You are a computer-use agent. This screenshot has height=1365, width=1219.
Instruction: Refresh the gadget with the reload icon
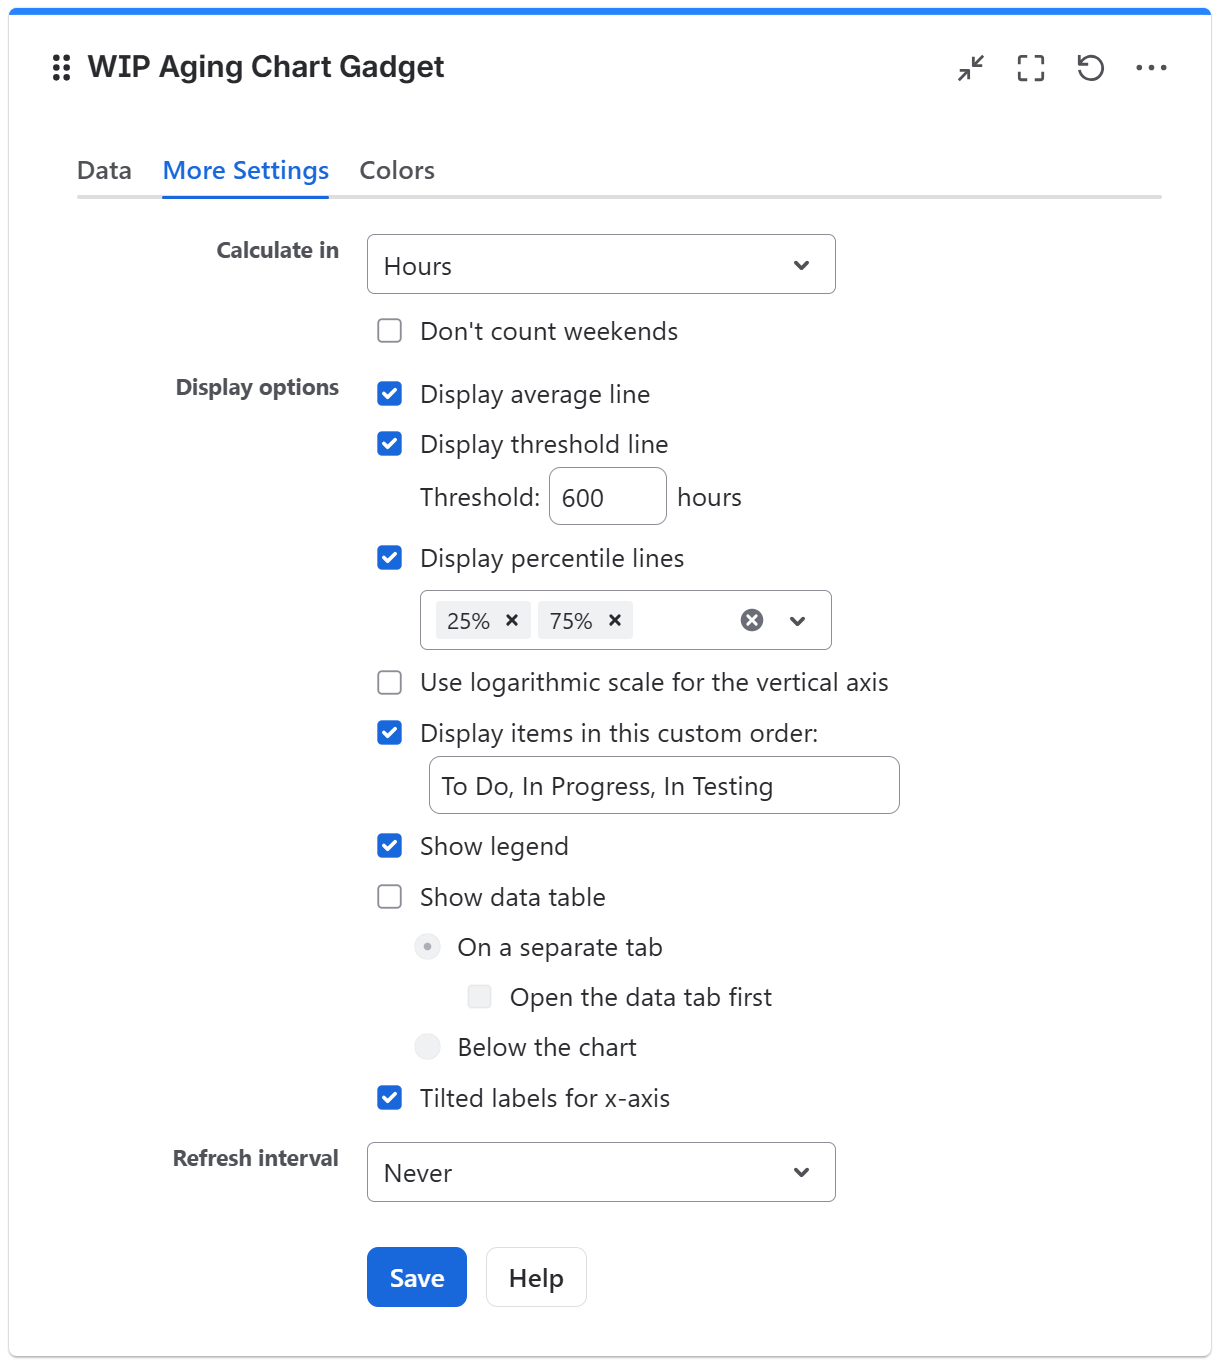pyautogui.click(x=1091, y=68)
